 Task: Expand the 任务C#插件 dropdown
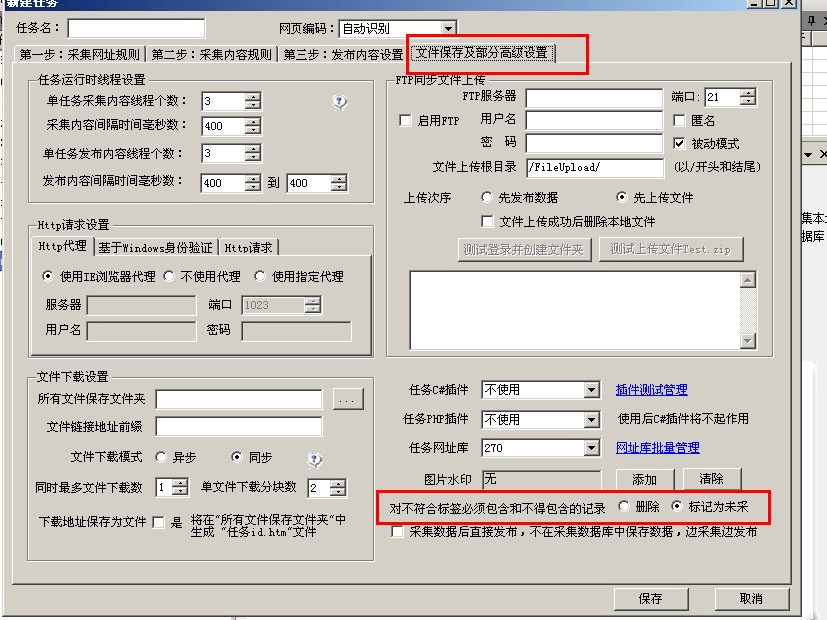(591, 390)
